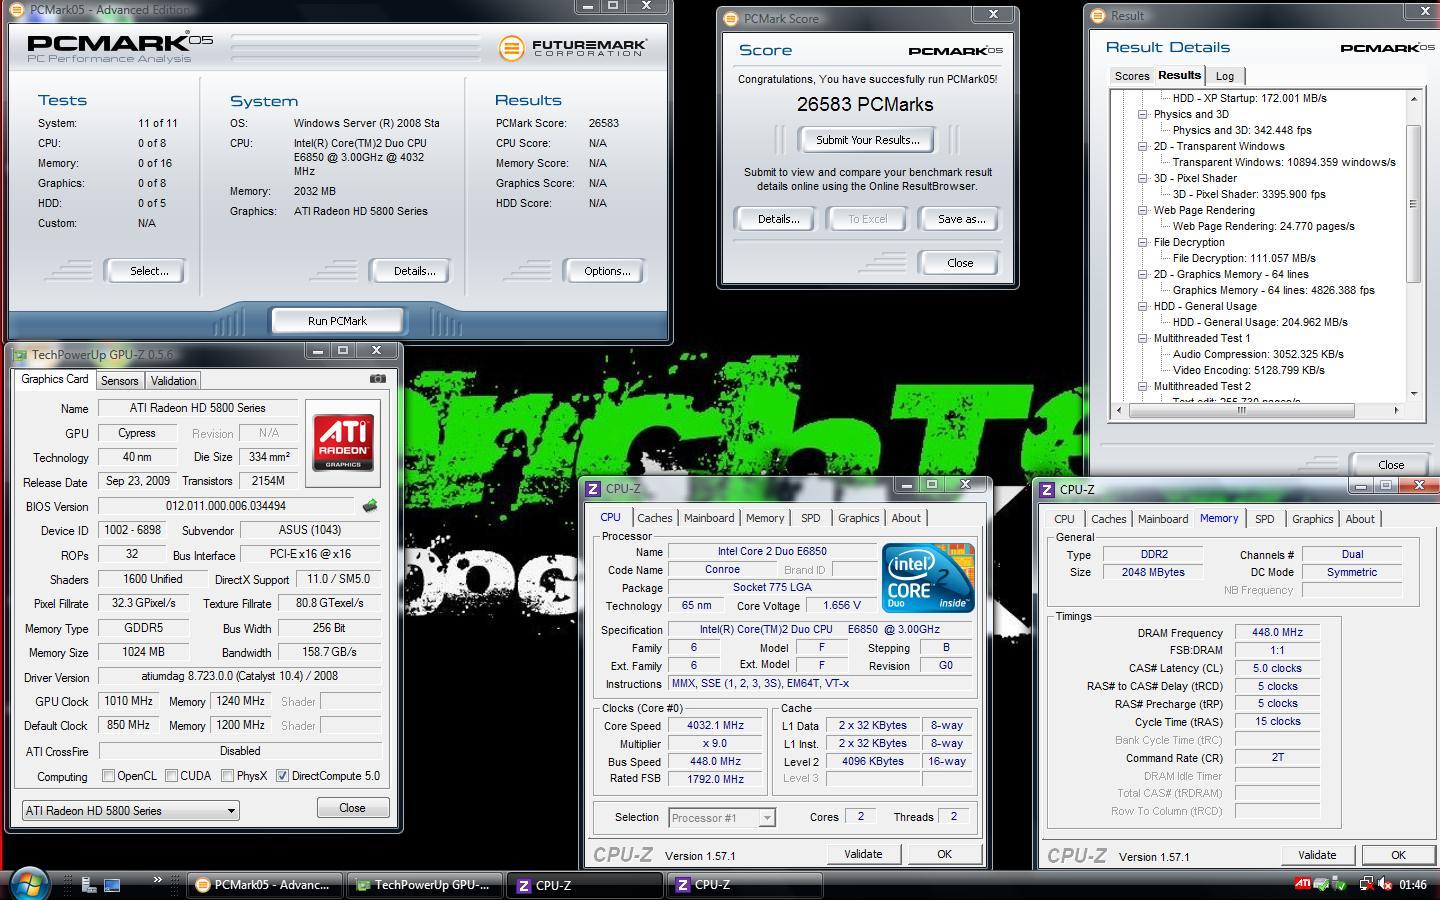This screenshot has height=900, width=1440.
Task: Open the Graphics tab in CPU-Z Memory window
Action: pos(1312,519)
